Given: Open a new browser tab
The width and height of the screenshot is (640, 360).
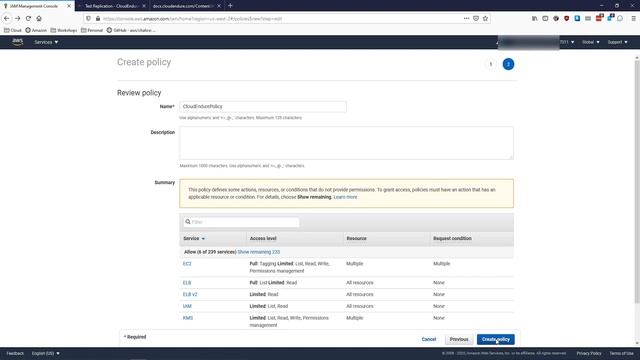Looking at the screenshot, I should point(230,6).
